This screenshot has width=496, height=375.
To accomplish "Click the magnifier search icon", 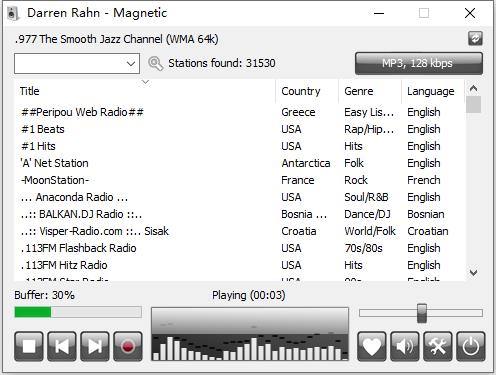I will coord(155,63).
